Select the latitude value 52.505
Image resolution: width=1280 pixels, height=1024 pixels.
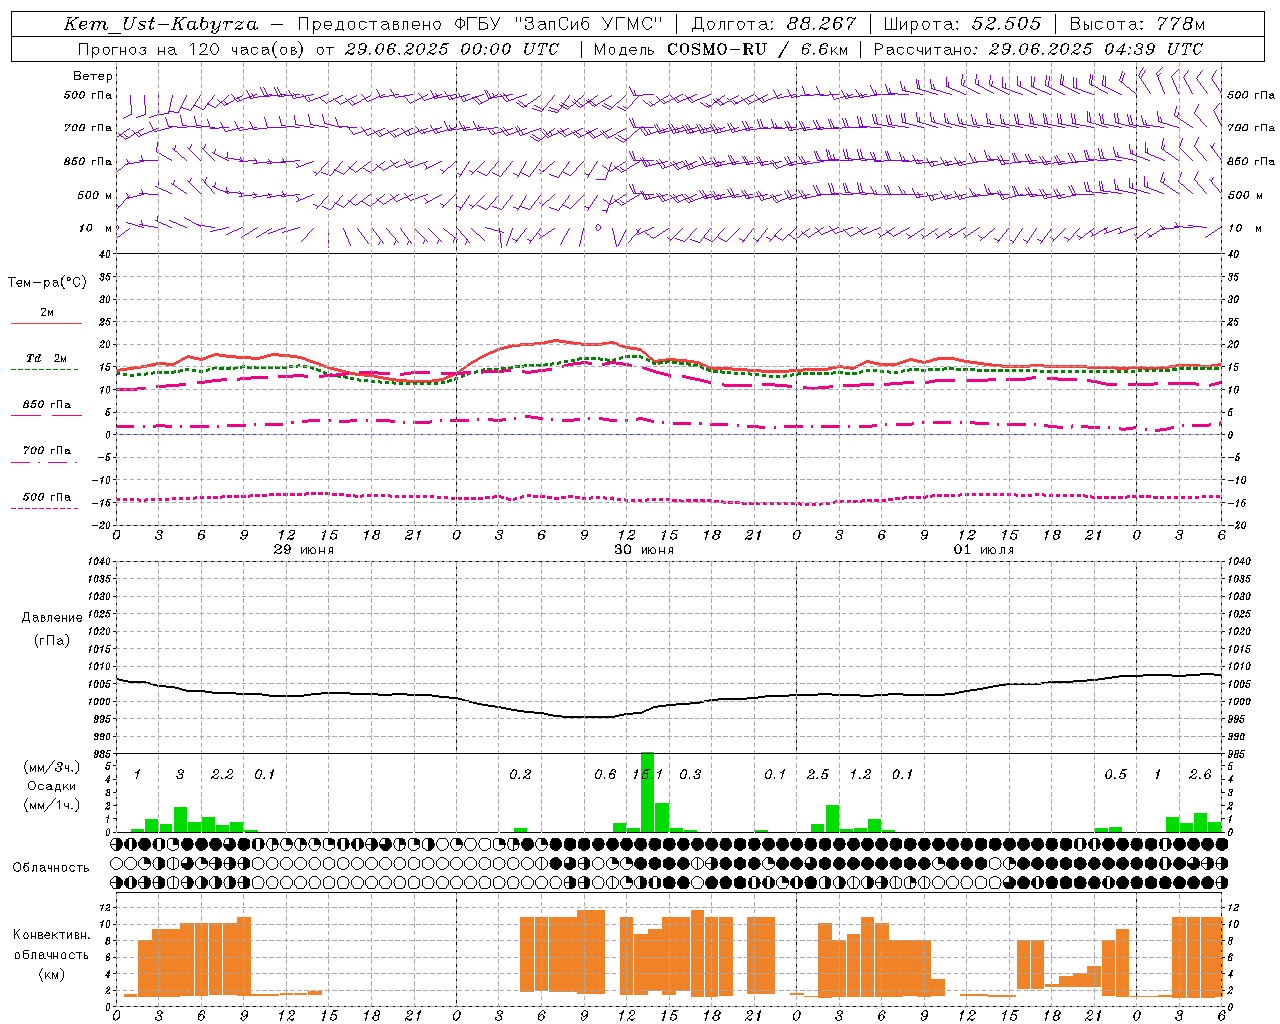coord(1006,24)
